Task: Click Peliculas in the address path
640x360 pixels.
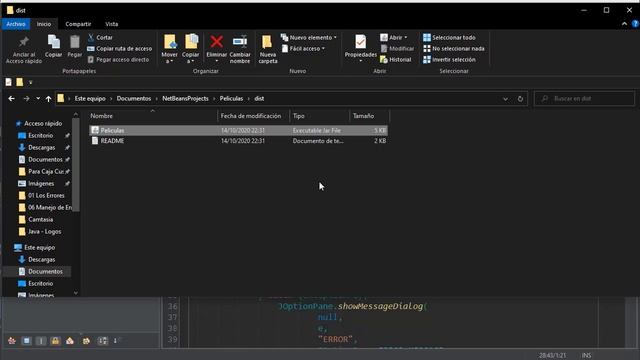Action: pos(231,98)
